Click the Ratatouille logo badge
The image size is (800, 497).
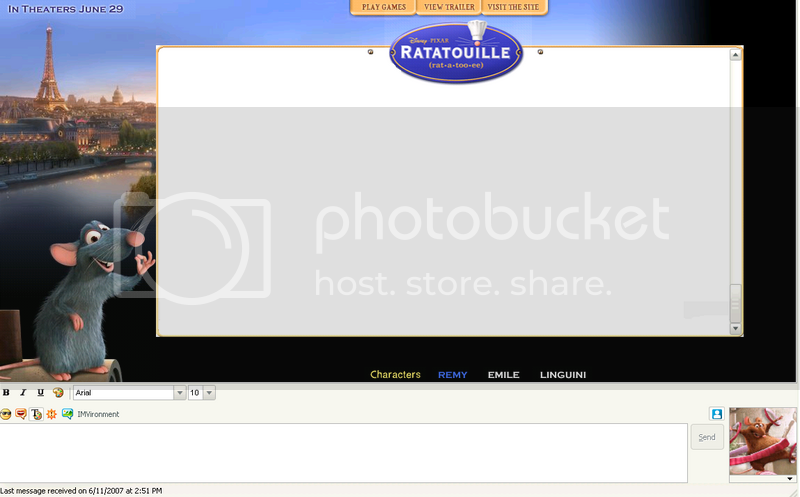pos(456,52)
